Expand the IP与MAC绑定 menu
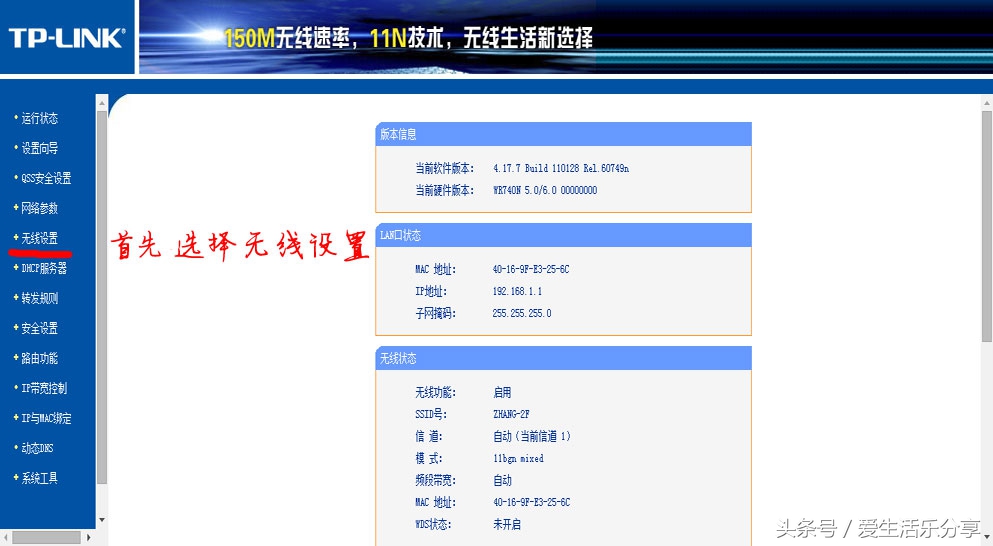993x546 pixels. click(46, 419)
